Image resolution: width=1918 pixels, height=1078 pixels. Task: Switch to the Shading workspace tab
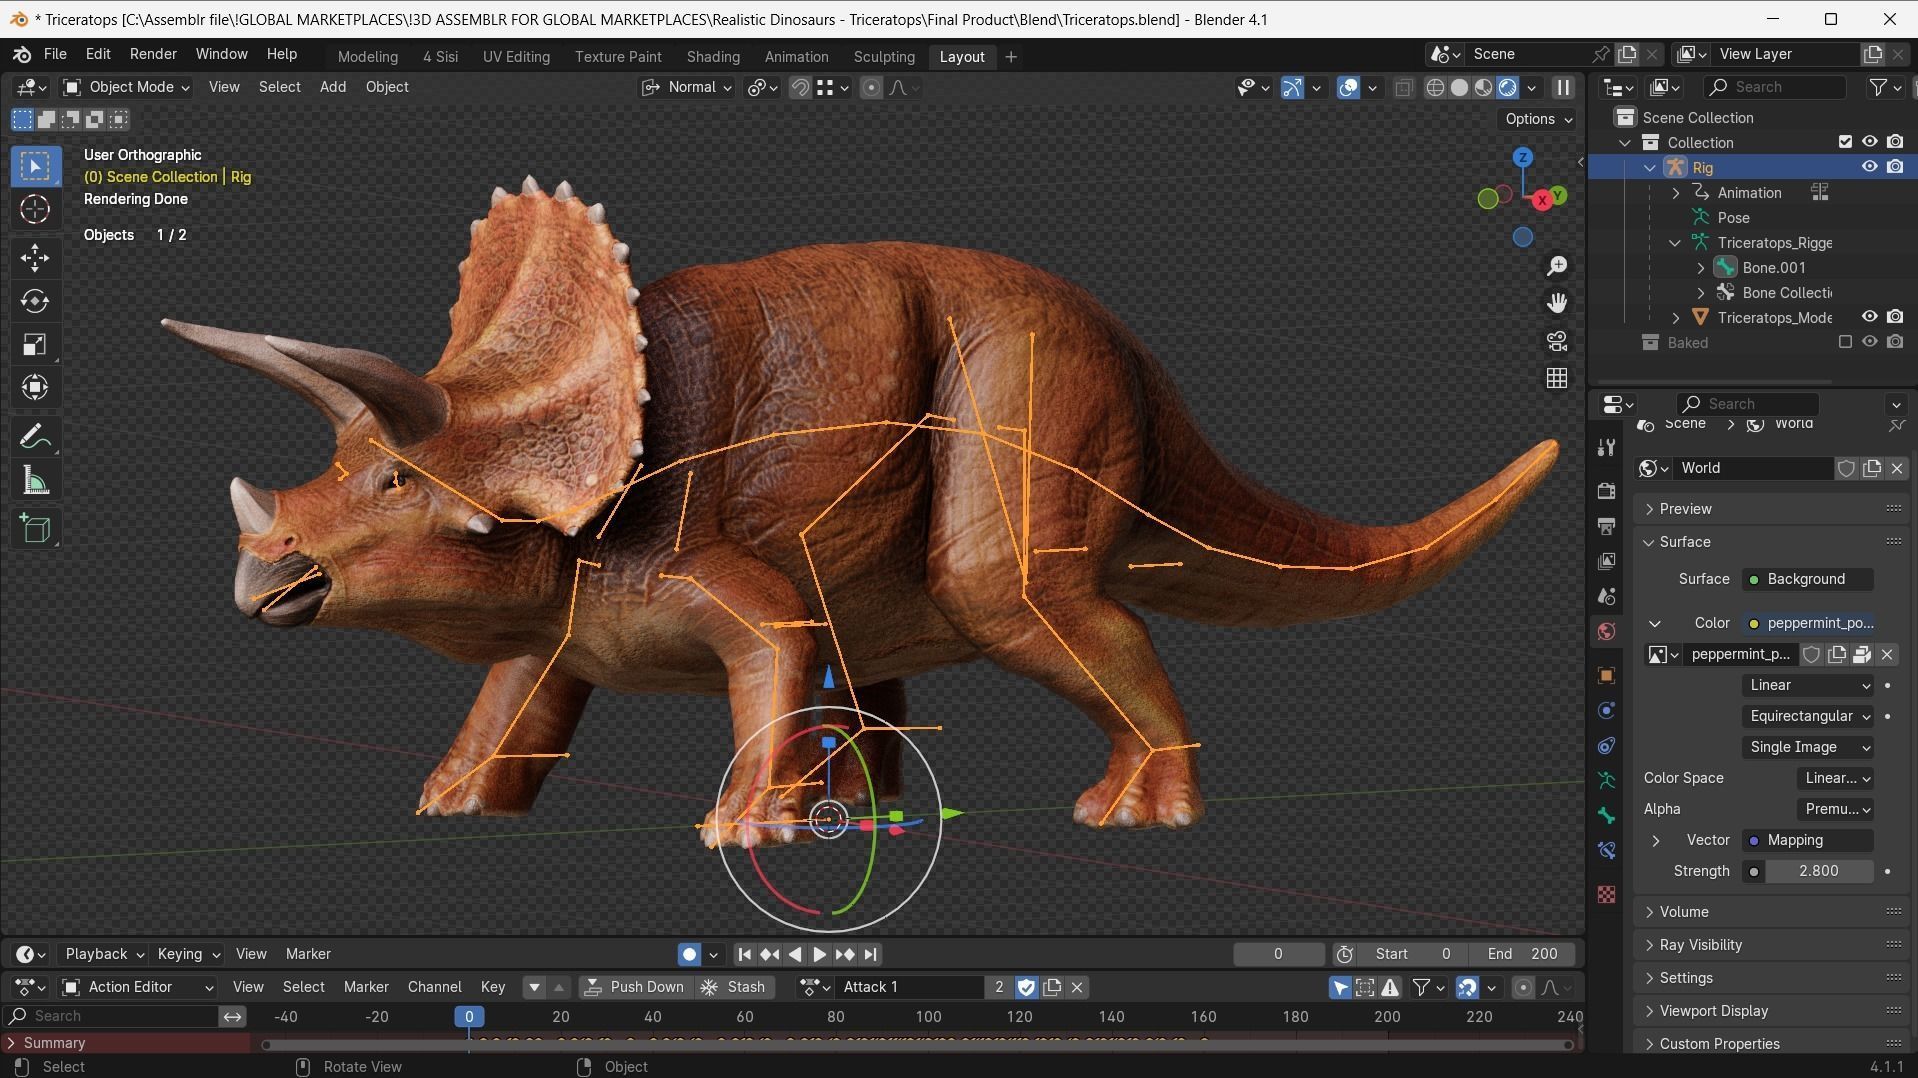pos(713,57)
